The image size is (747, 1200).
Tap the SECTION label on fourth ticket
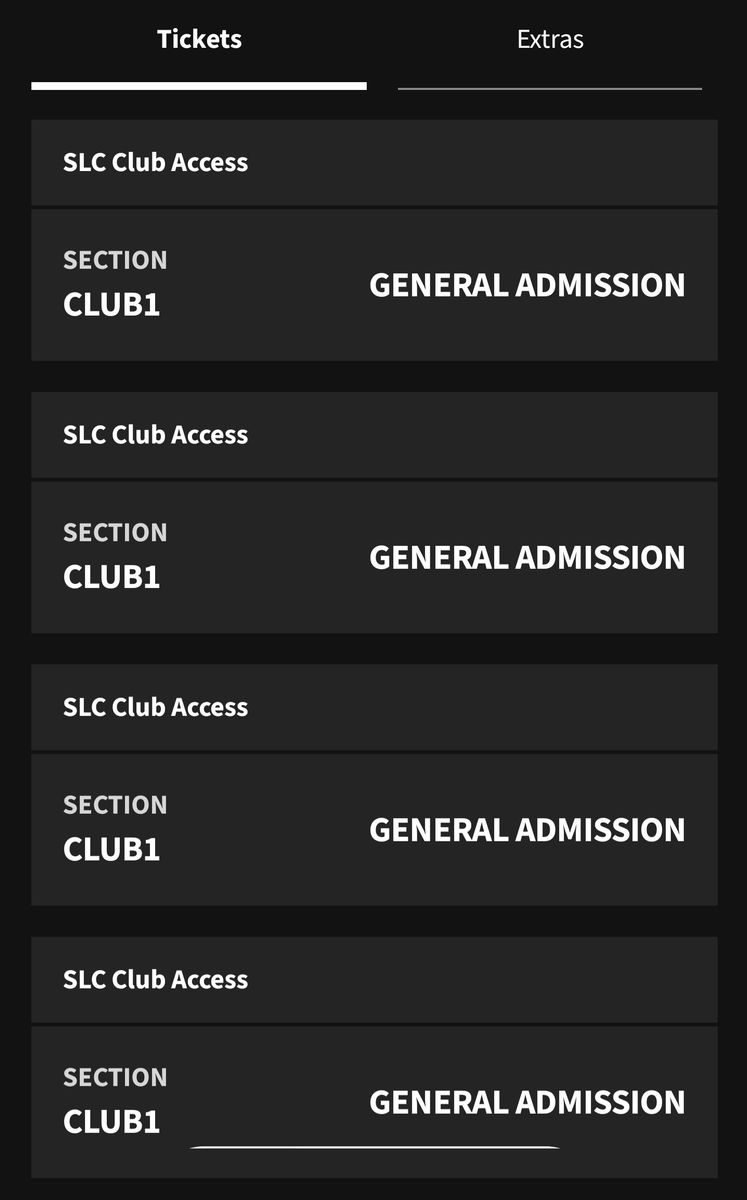115,1078
